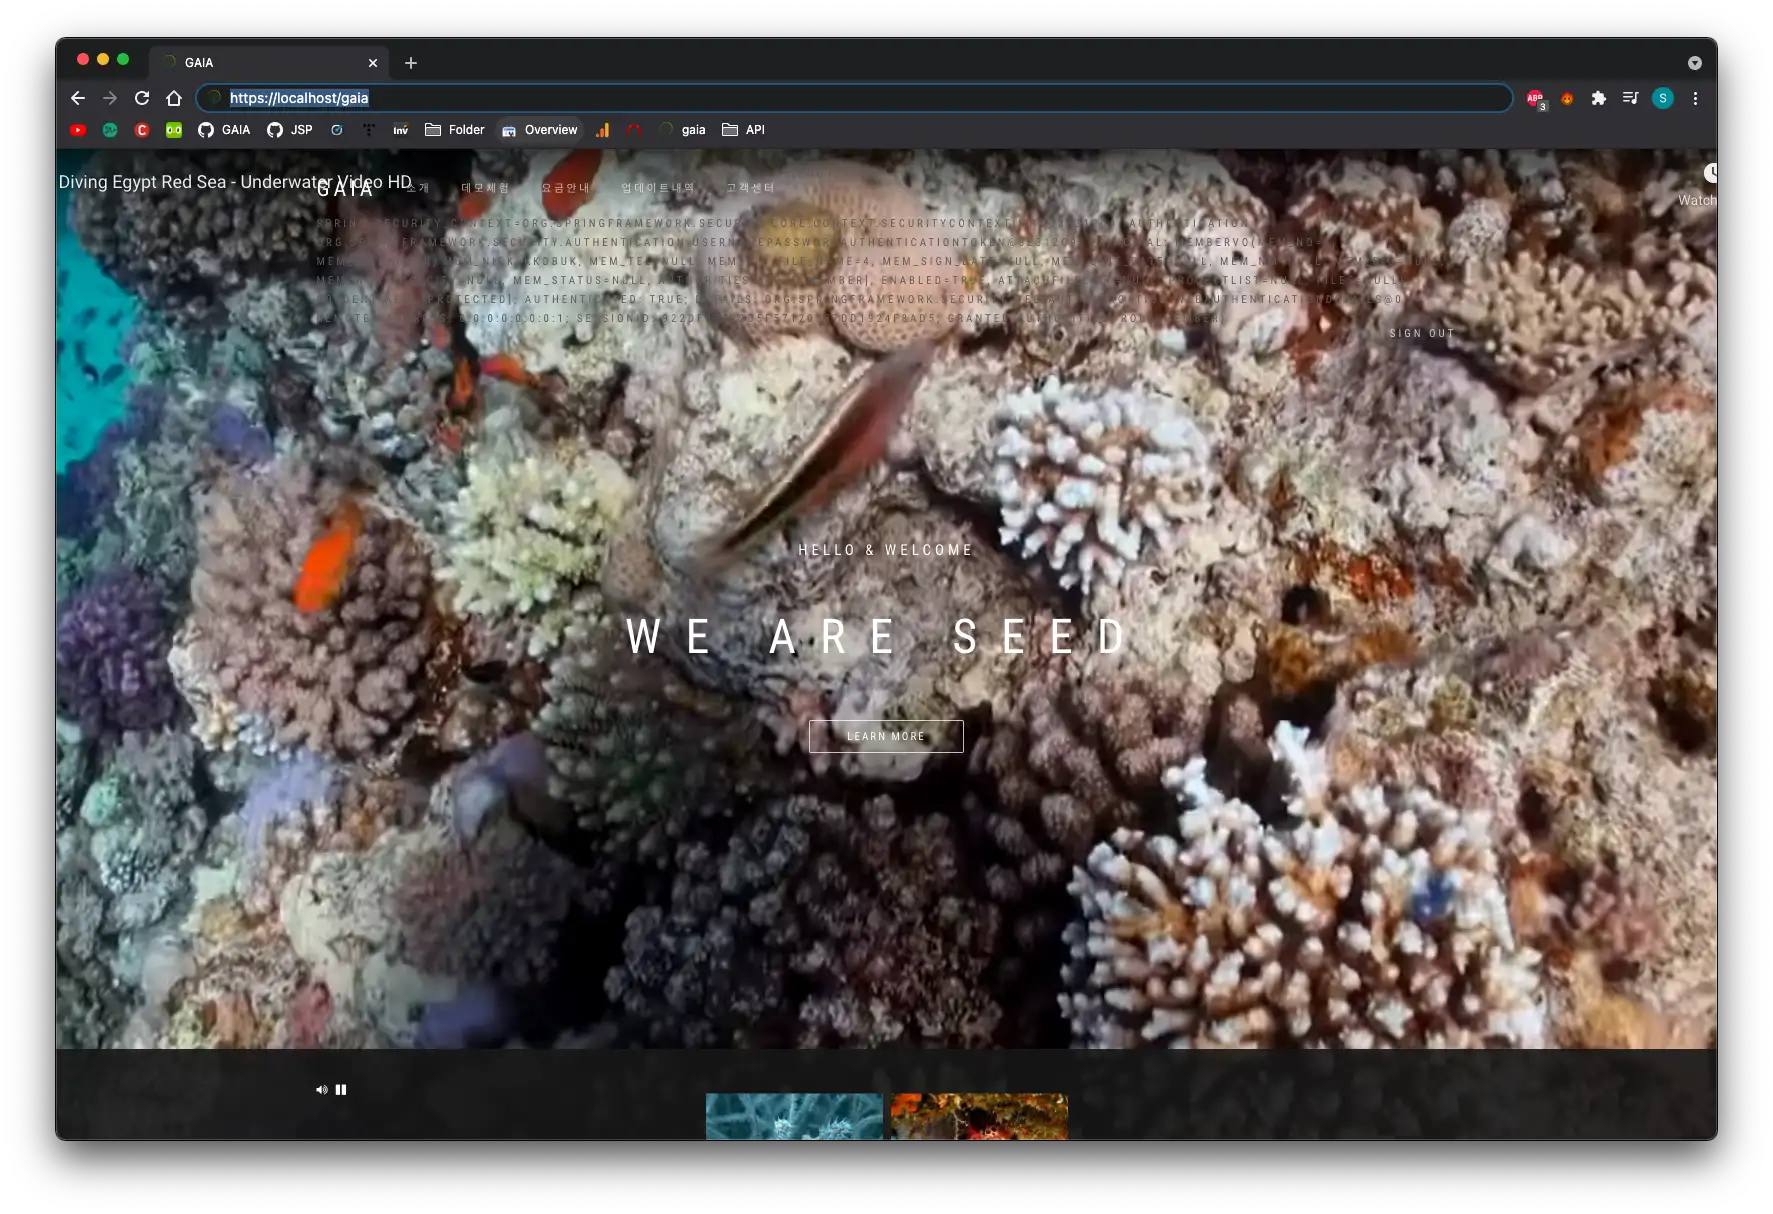Expand the Folder bookmarks folder
The image size is (1773, 1214).
tap(455, 130)
